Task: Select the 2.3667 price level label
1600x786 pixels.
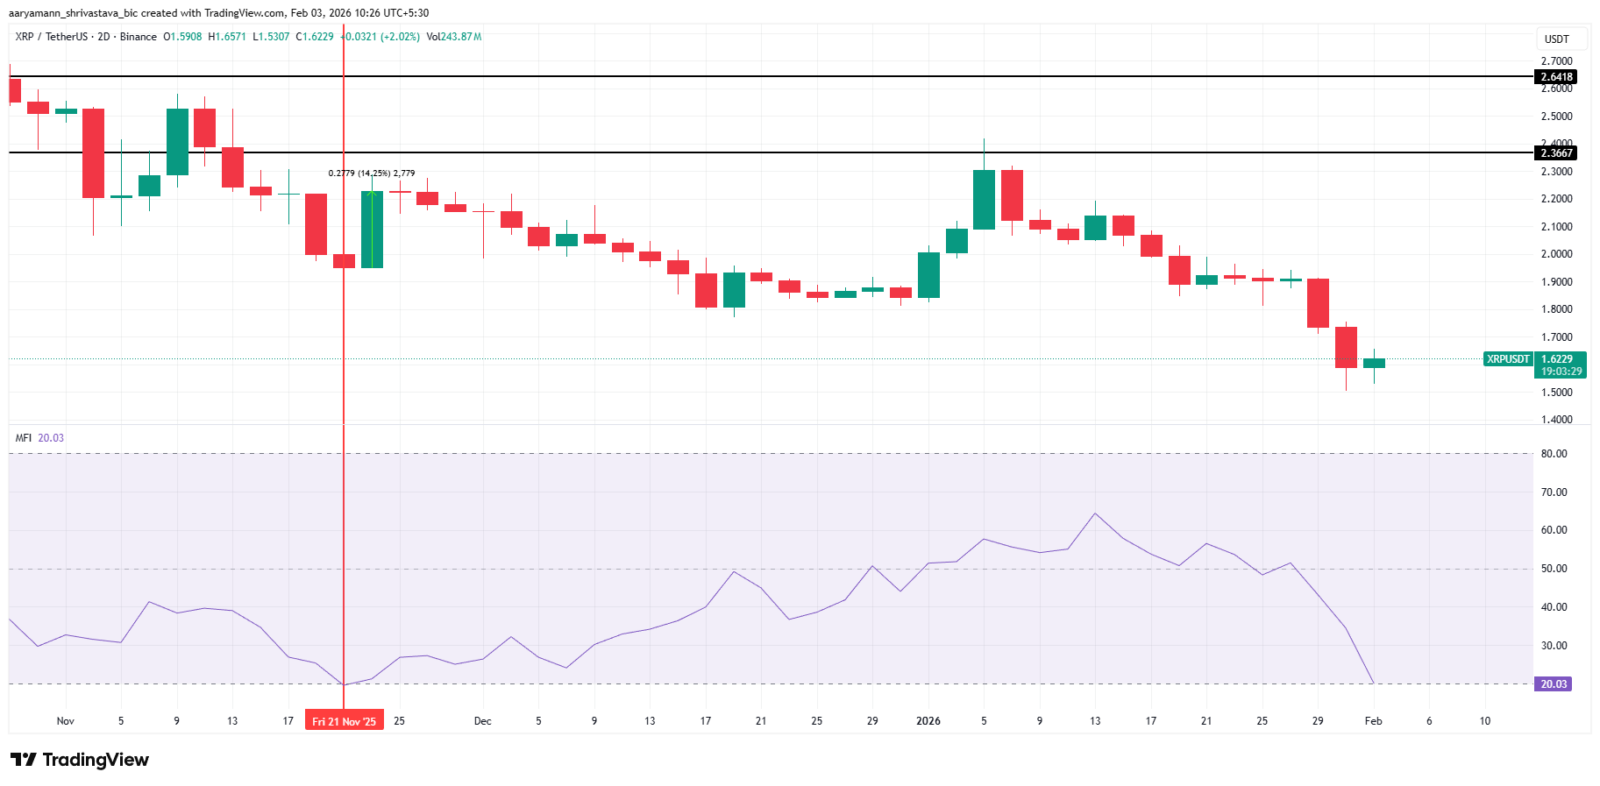Action: click(1556, 153)
